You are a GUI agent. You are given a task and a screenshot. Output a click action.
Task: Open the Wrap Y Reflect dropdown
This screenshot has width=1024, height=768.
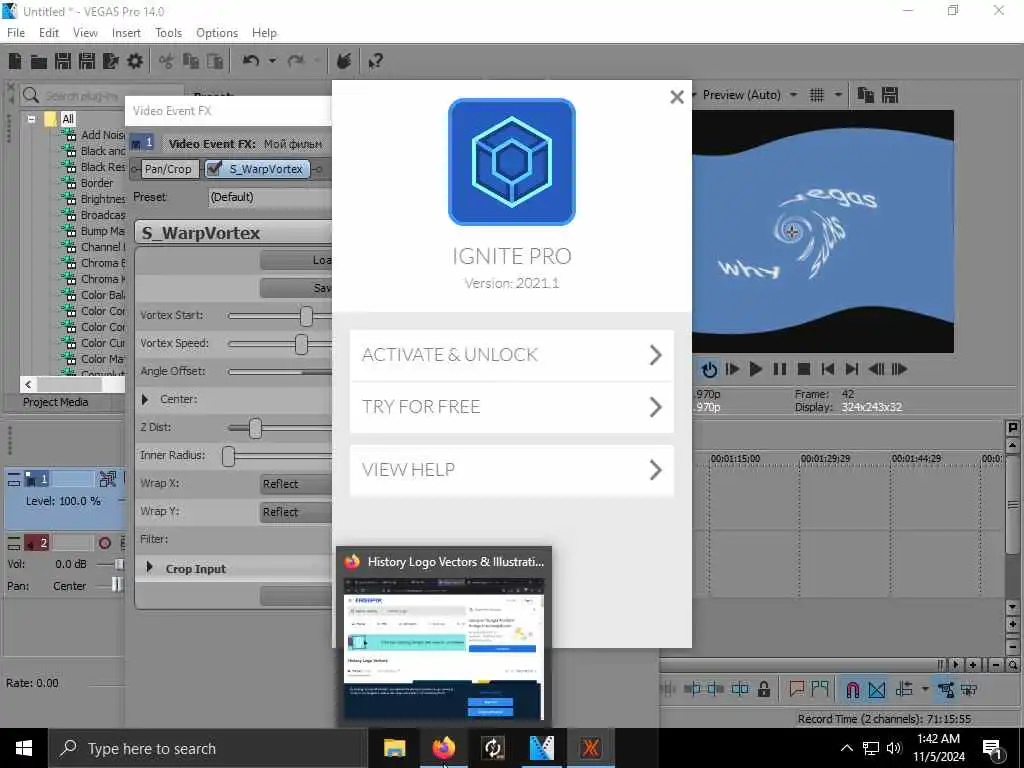296,512
